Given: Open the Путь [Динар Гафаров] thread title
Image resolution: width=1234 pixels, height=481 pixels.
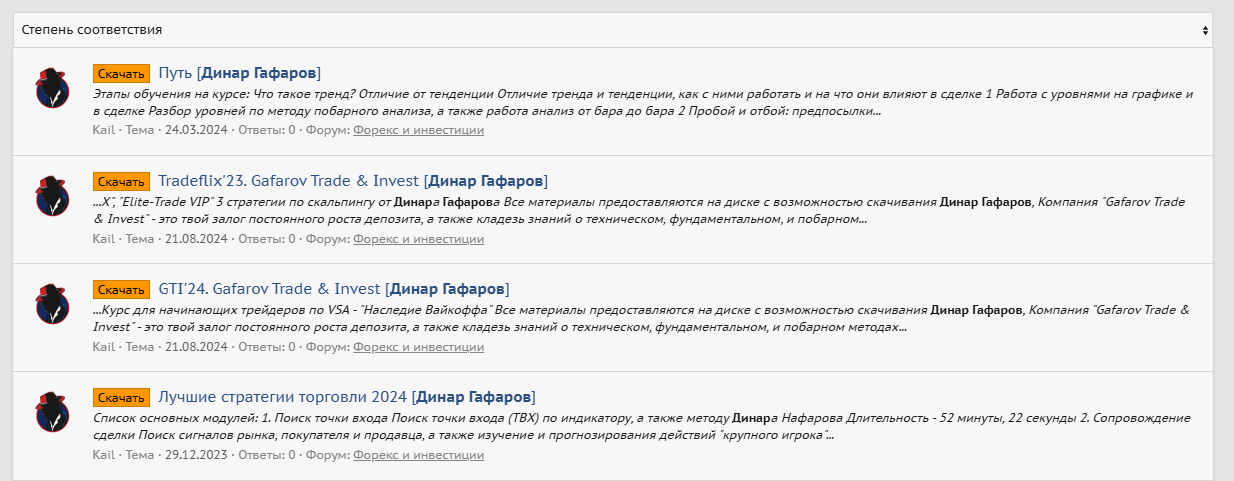Looking at the screenshot, I should point(239,73).
